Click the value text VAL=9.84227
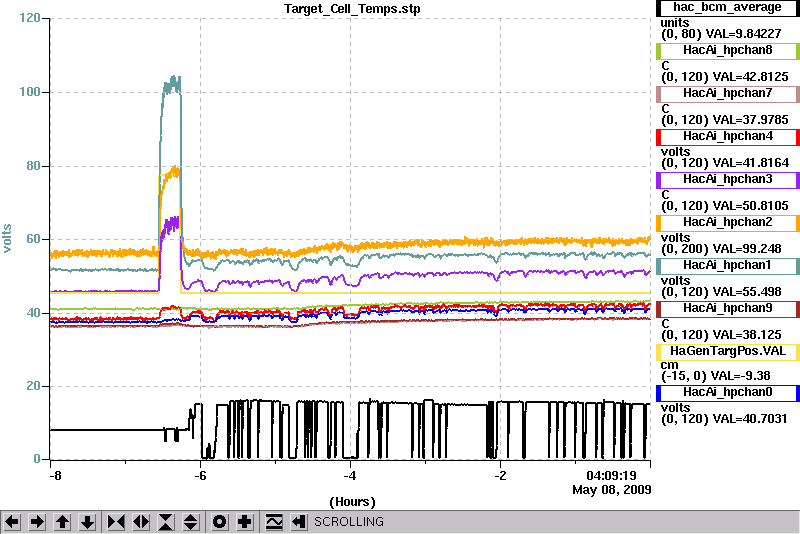 [743, 34]
